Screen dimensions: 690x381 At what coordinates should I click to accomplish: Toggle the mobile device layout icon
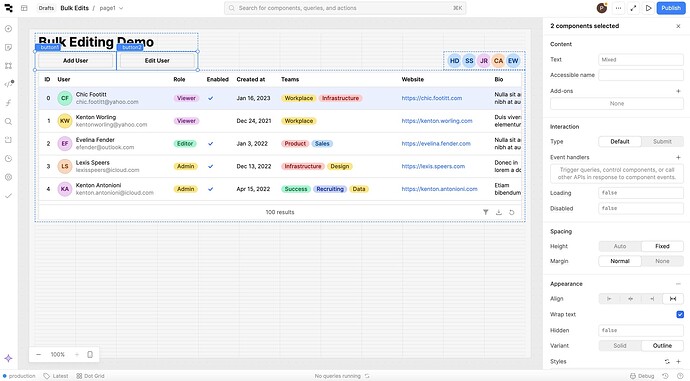click(x=90, y=355)
